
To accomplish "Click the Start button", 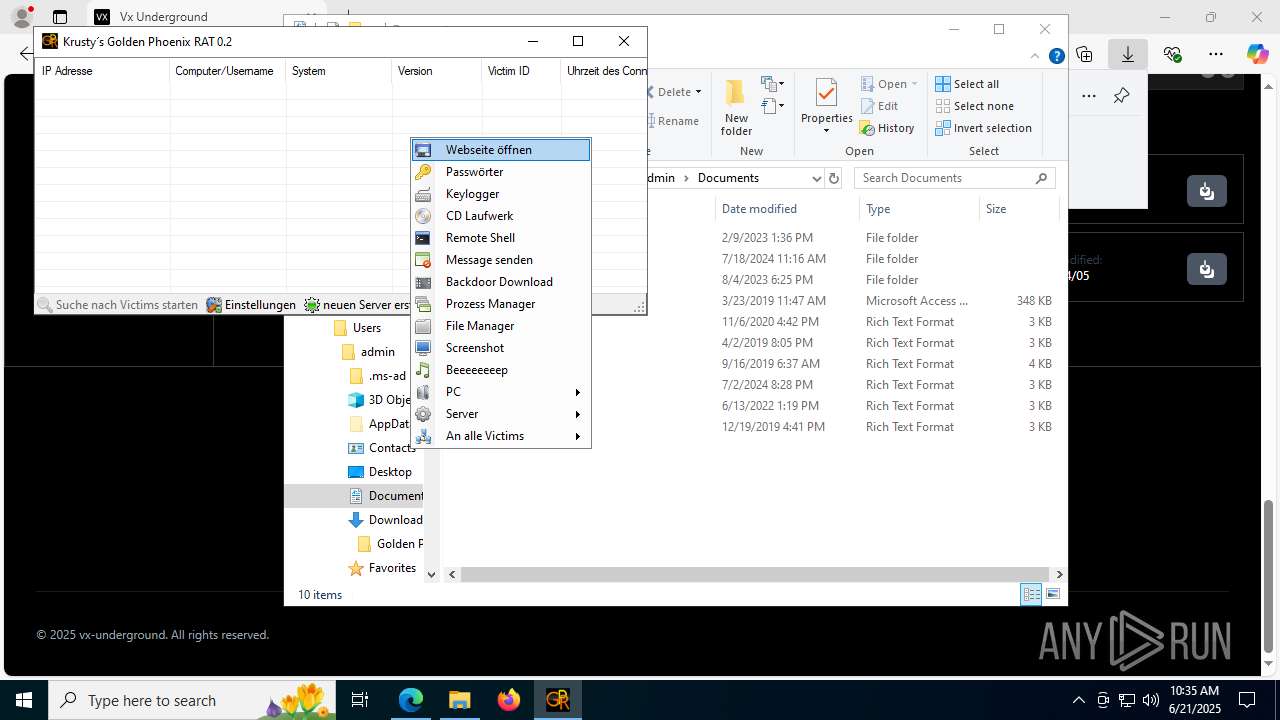I will point(23,700).
